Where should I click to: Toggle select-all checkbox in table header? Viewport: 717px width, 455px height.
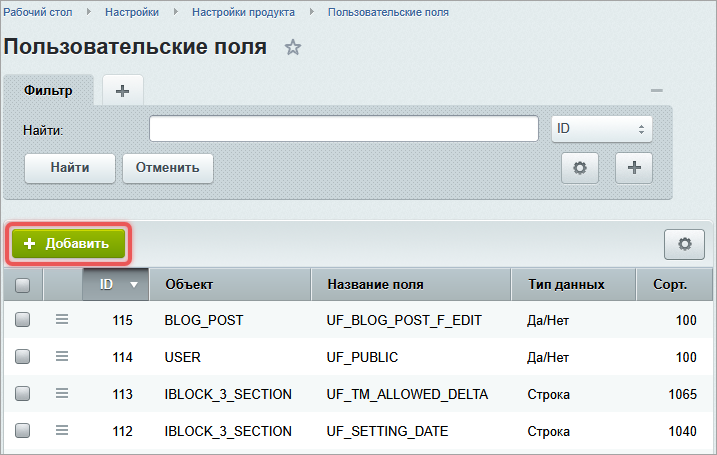[x=23, y=285]
